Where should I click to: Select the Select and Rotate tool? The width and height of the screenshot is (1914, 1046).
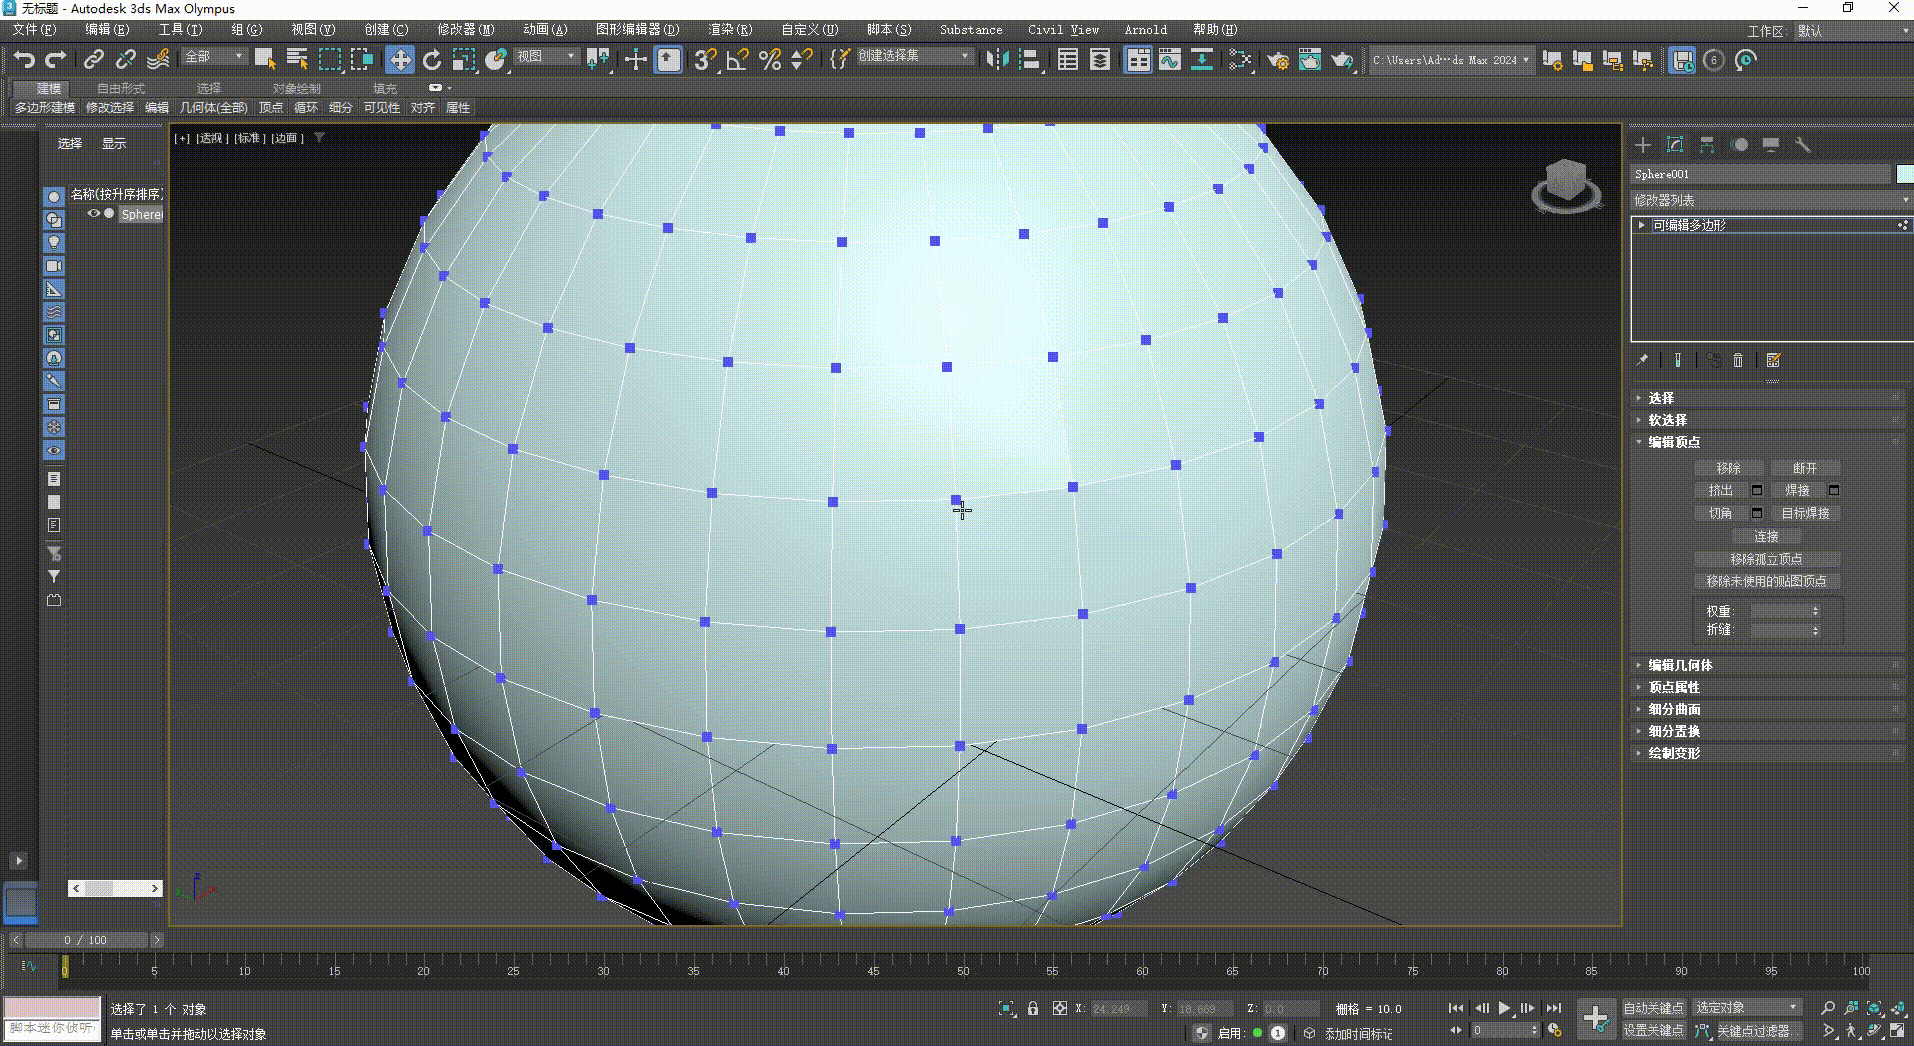coord(432,60)
